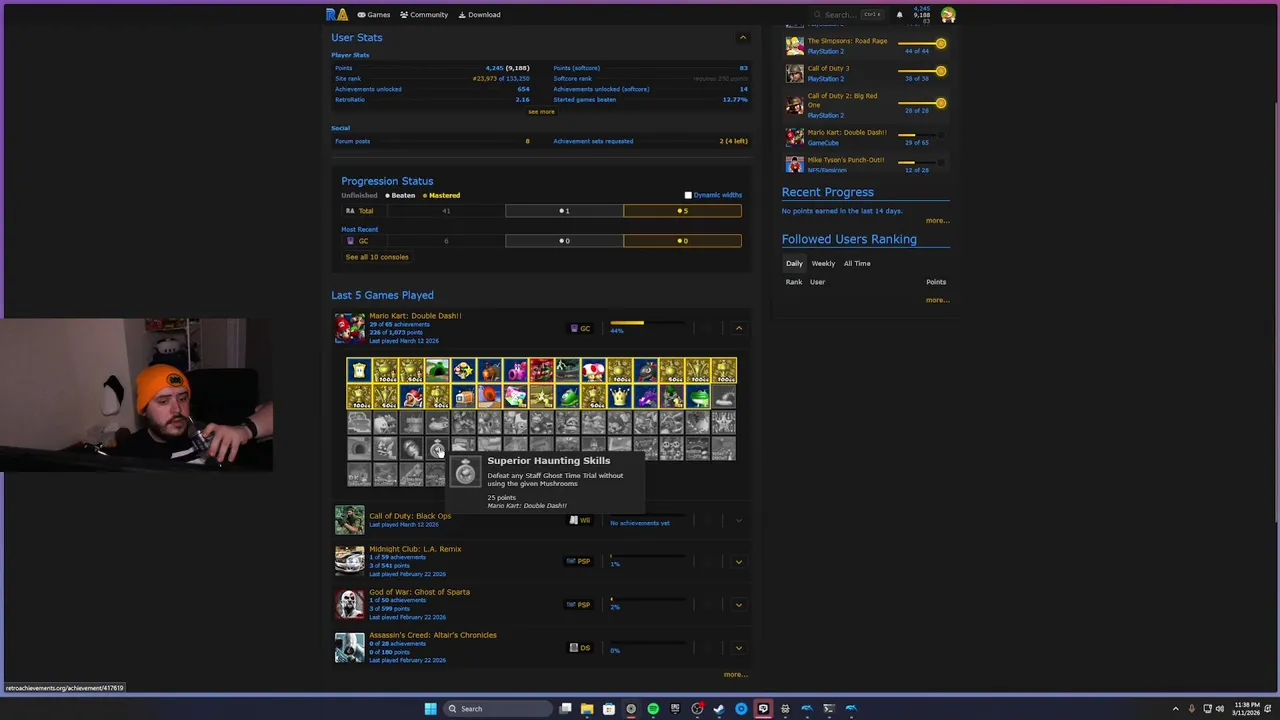The height and width of the screenshot is (720, 1280).
Task: Open Steam from the taskbar
Action: coord(718,709)
